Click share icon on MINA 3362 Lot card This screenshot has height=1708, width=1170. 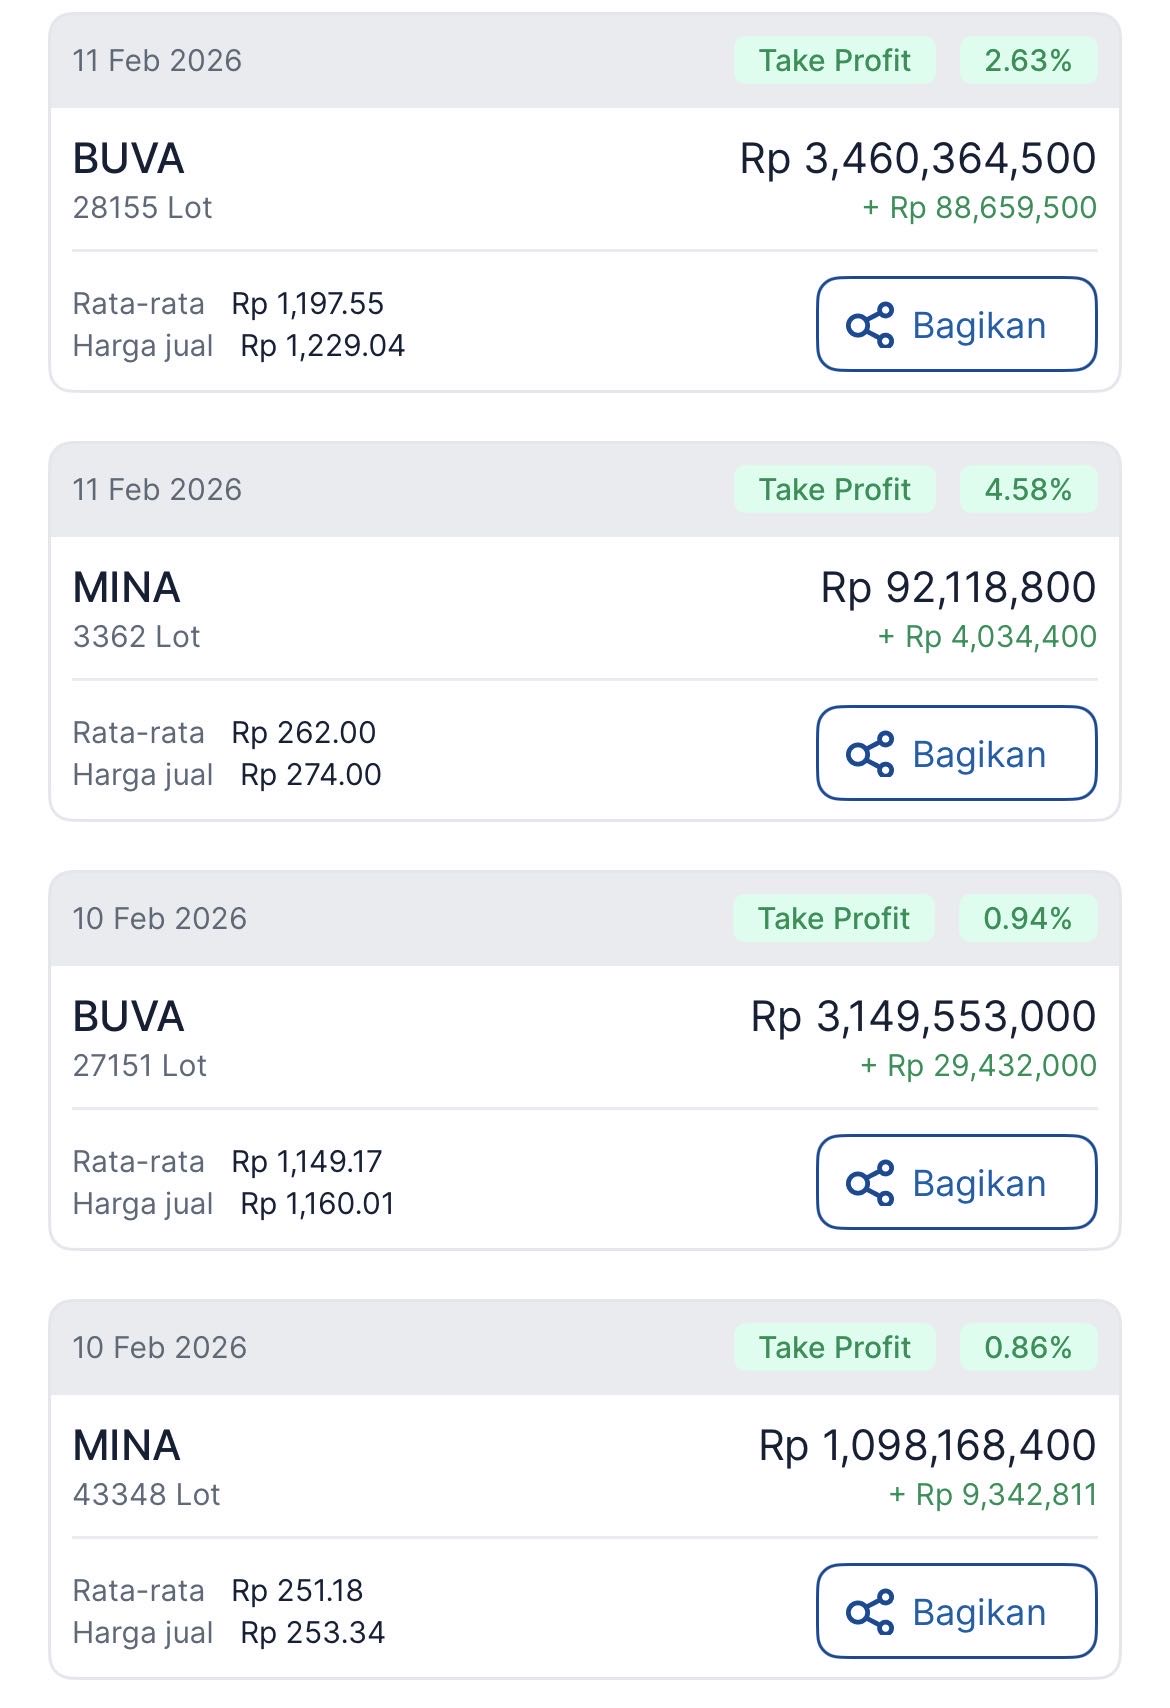click(x=870, y=755)
